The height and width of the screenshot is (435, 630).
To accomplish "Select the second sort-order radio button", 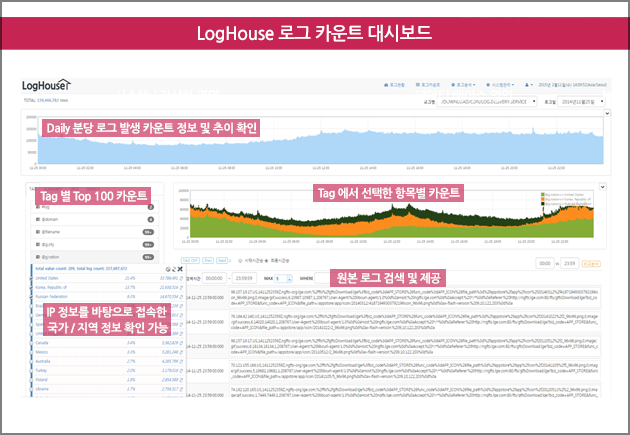I will [x=266, y=261].
